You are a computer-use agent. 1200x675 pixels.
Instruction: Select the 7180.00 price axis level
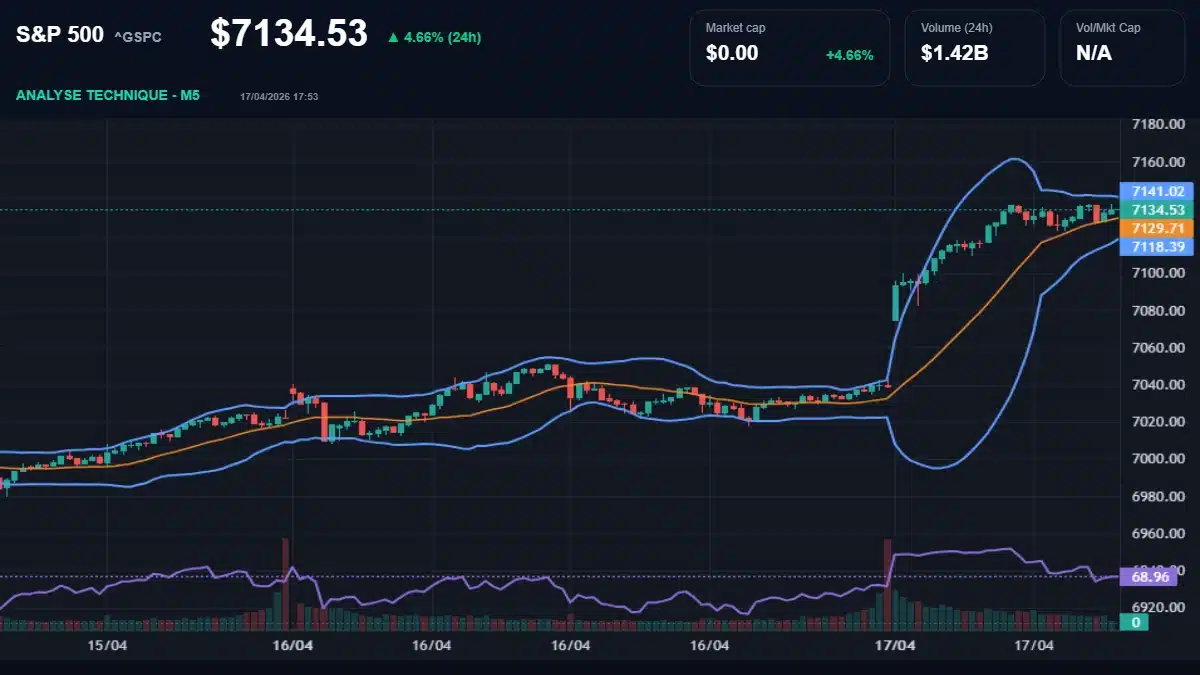1160,125
